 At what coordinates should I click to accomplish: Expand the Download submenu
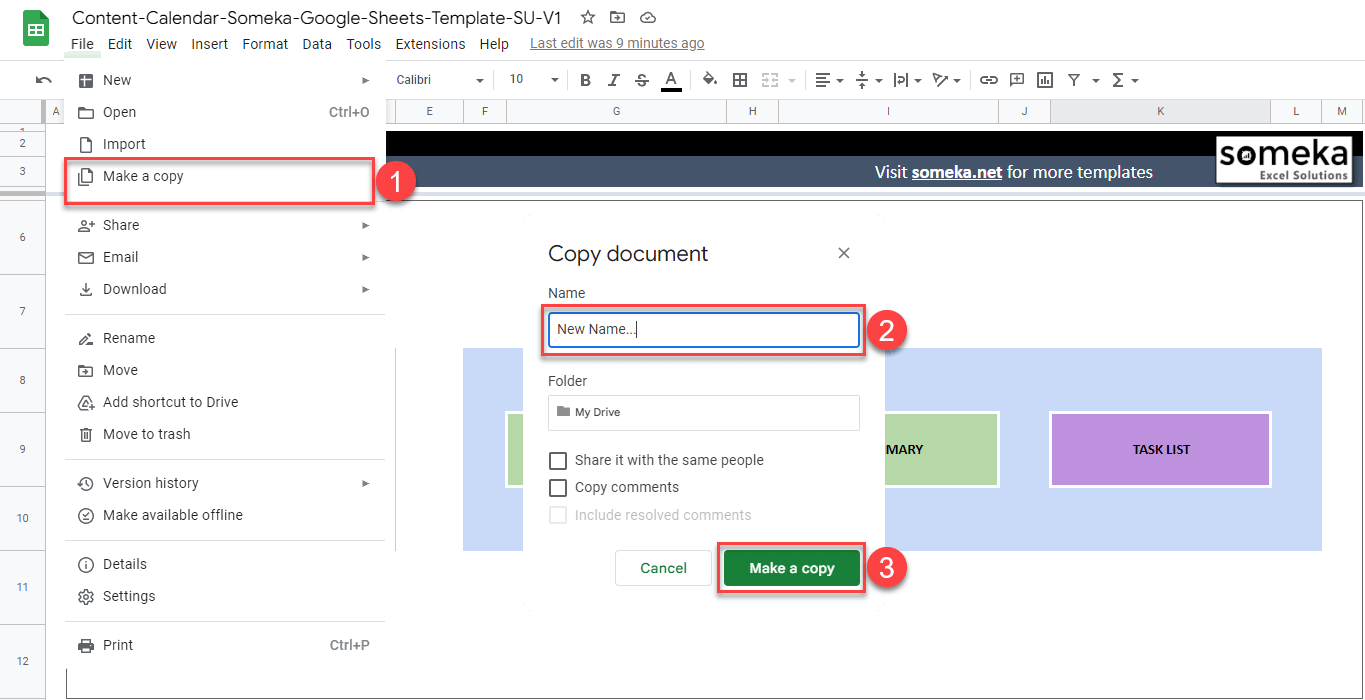[x=225, y=289]
